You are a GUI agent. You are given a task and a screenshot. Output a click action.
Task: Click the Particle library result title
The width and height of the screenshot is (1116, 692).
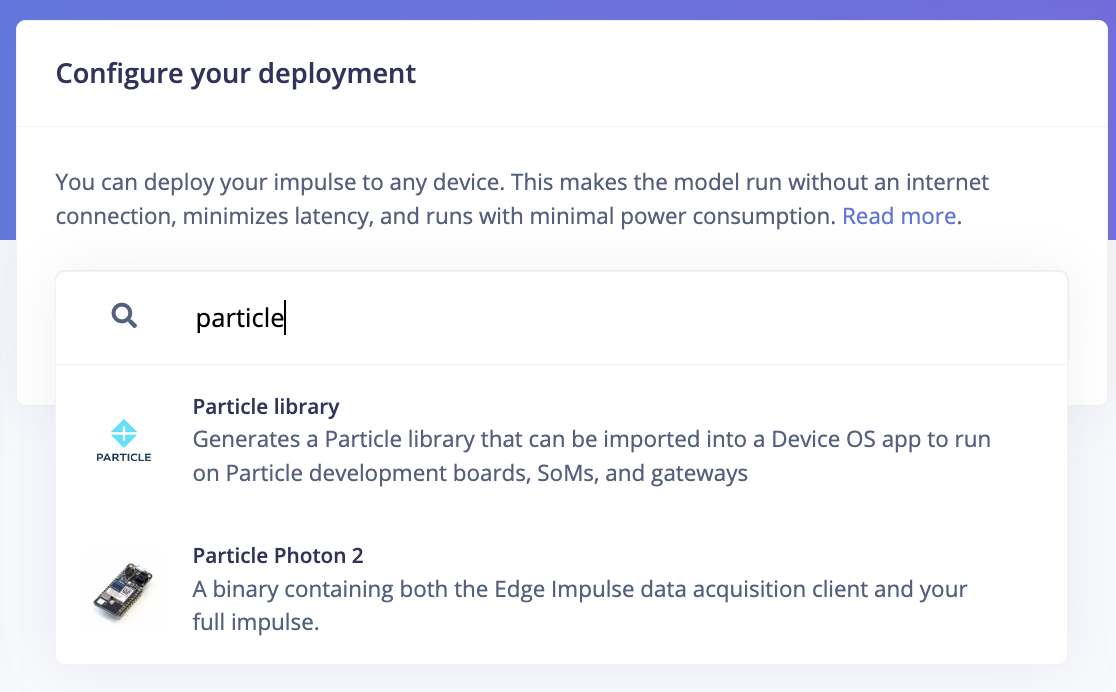pyautogui.click(x=266, y=406)
